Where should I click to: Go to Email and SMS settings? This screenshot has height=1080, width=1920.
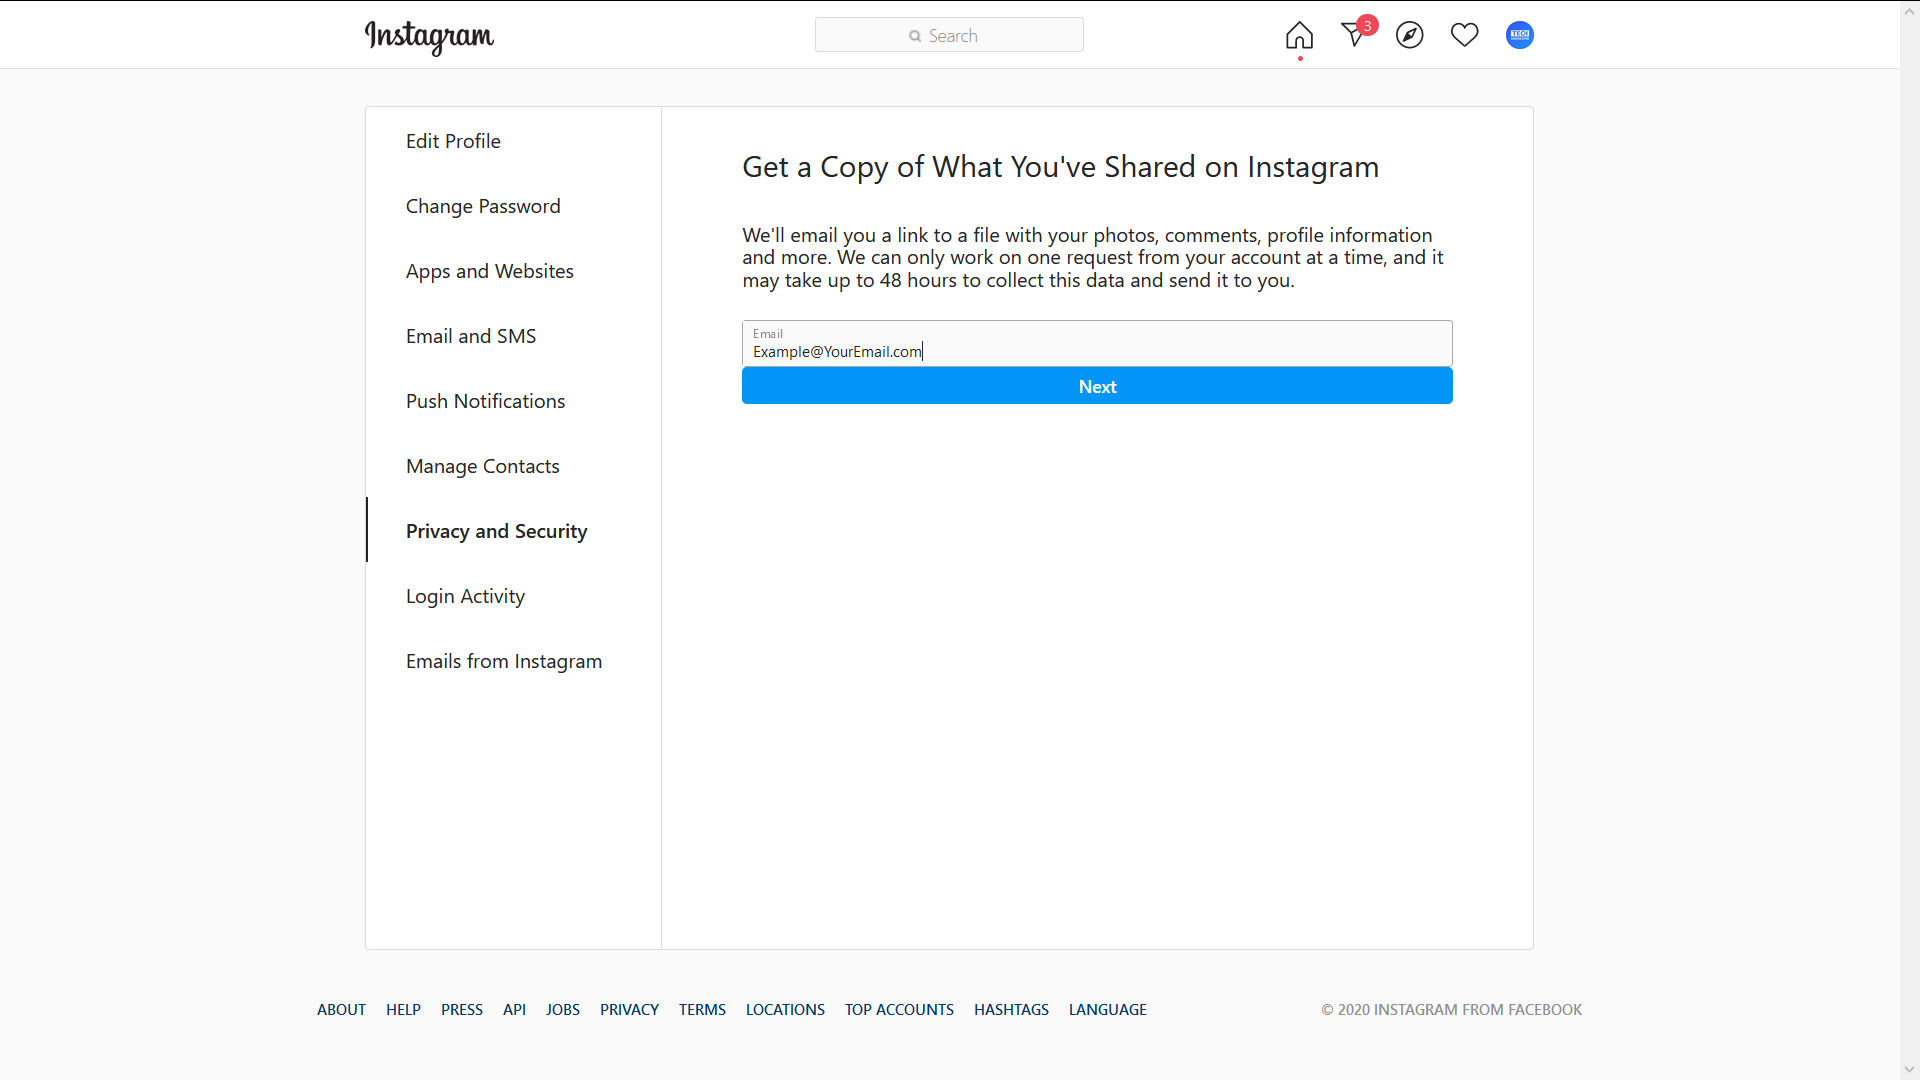[471, 336]
